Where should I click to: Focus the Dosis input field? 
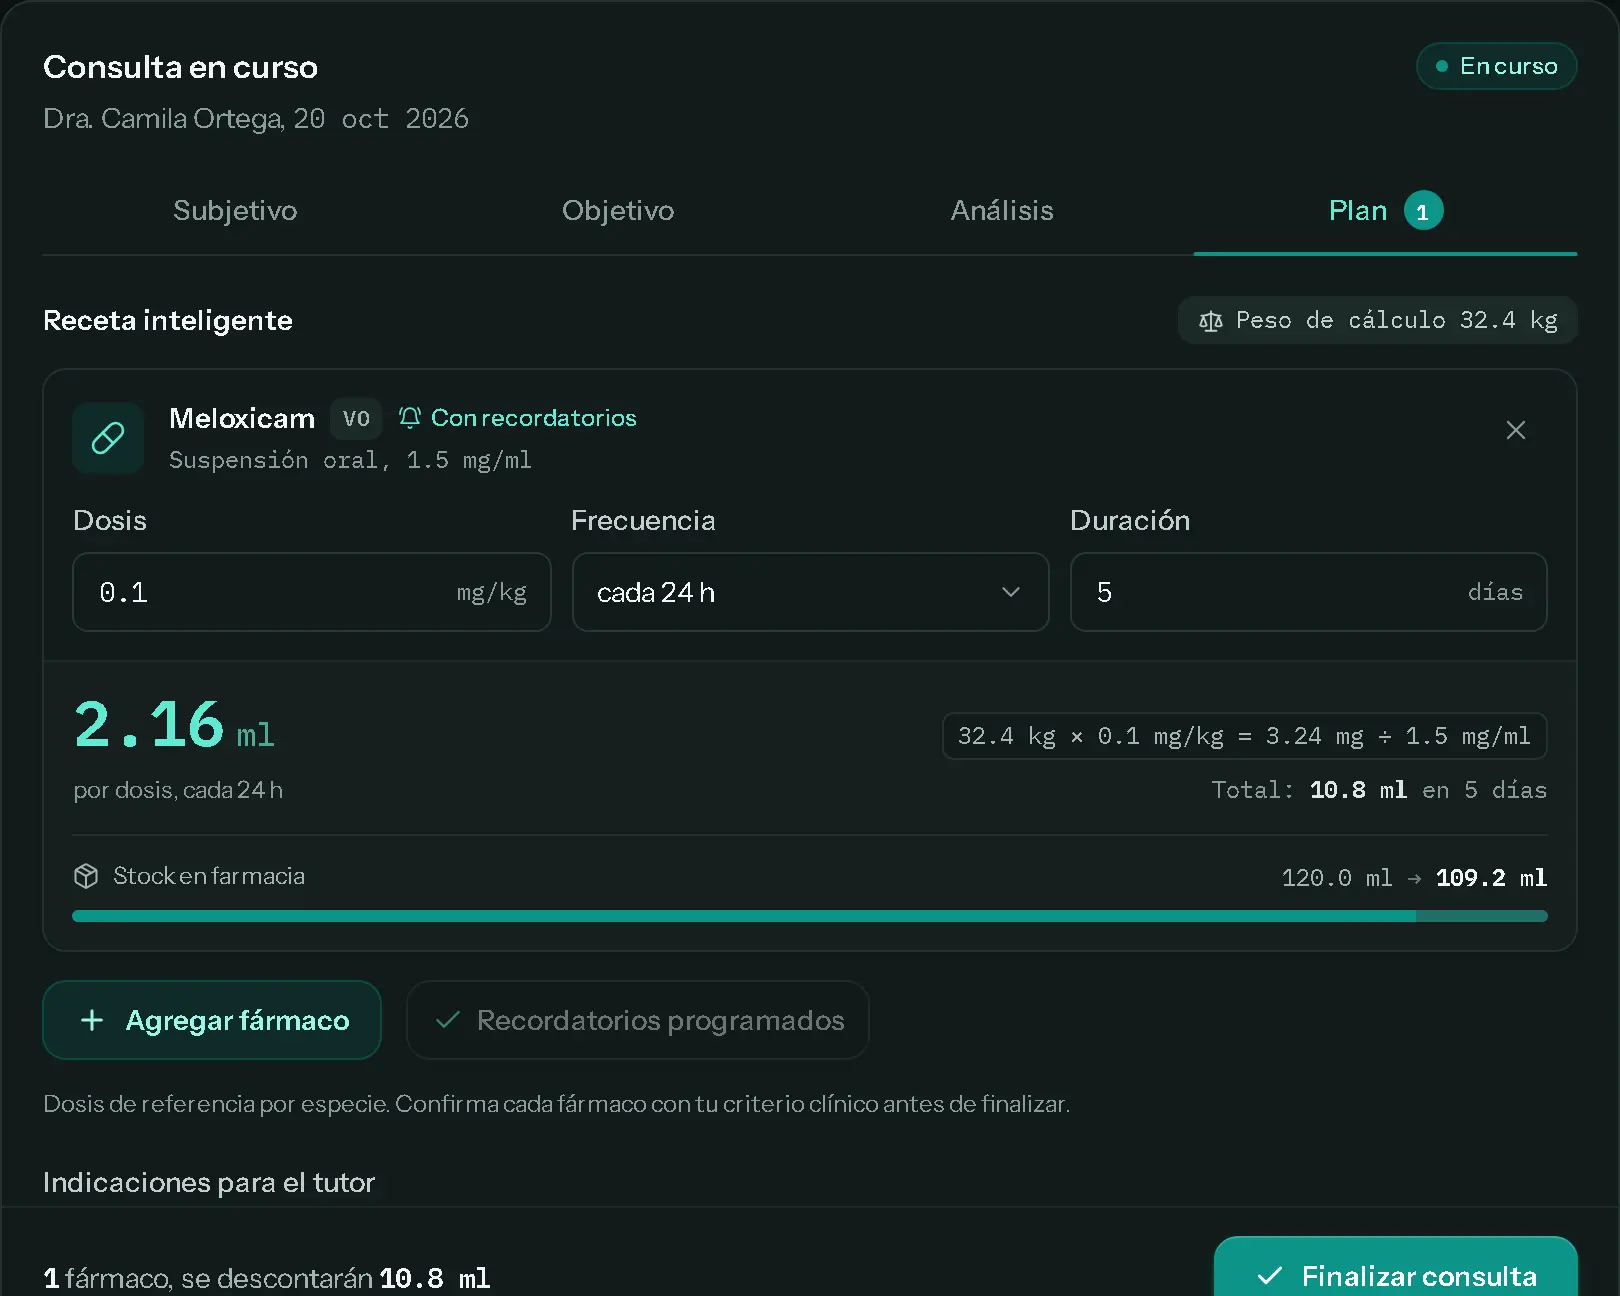[x=312, y=592]
